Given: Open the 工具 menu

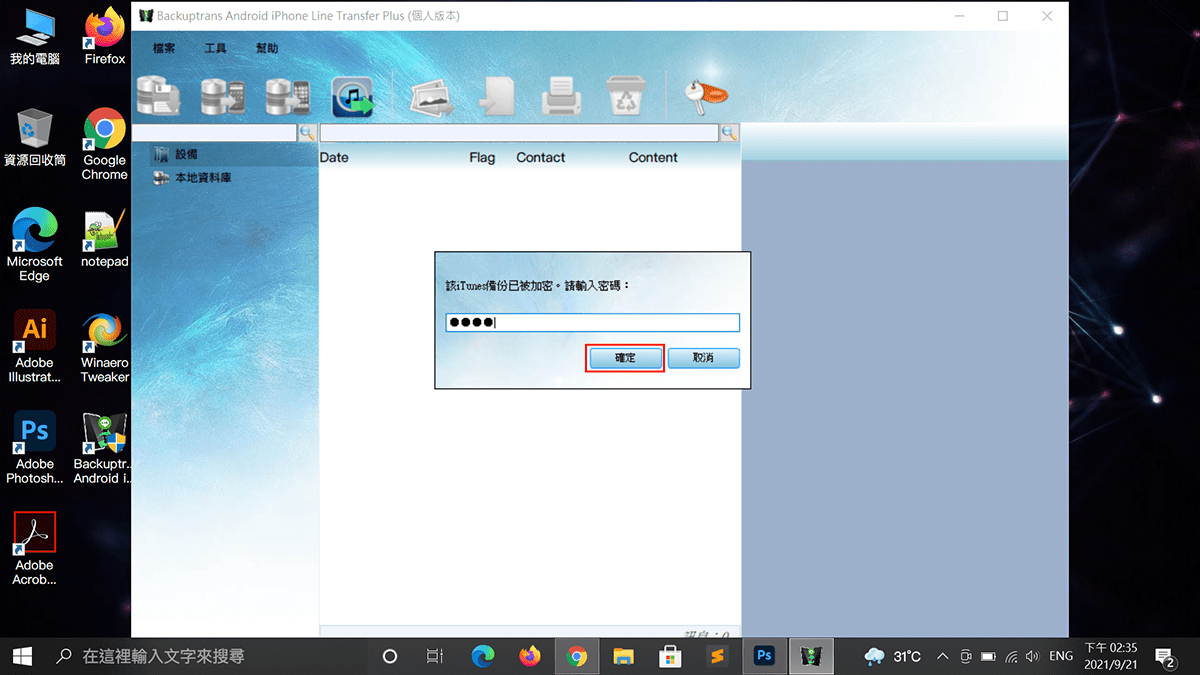Looking at the screenshot, I should (x=216, y=48).
